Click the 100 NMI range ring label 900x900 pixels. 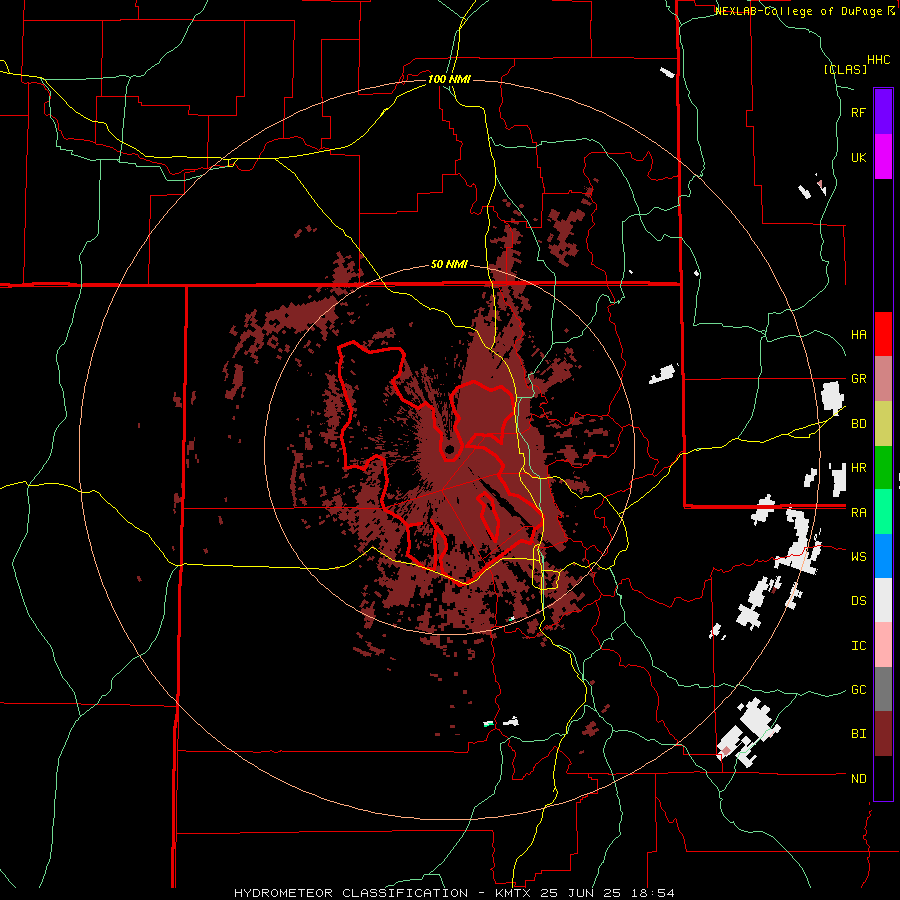pyautogui.click(x=449, y=79)
